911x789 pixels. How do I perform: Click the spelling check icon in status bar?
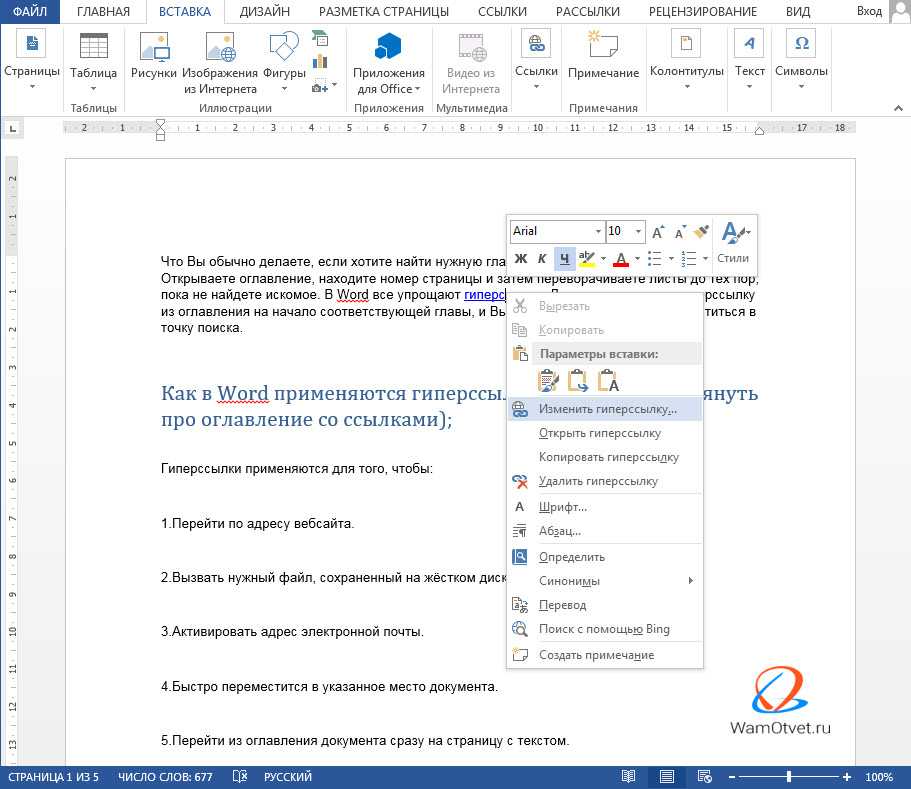240,777
